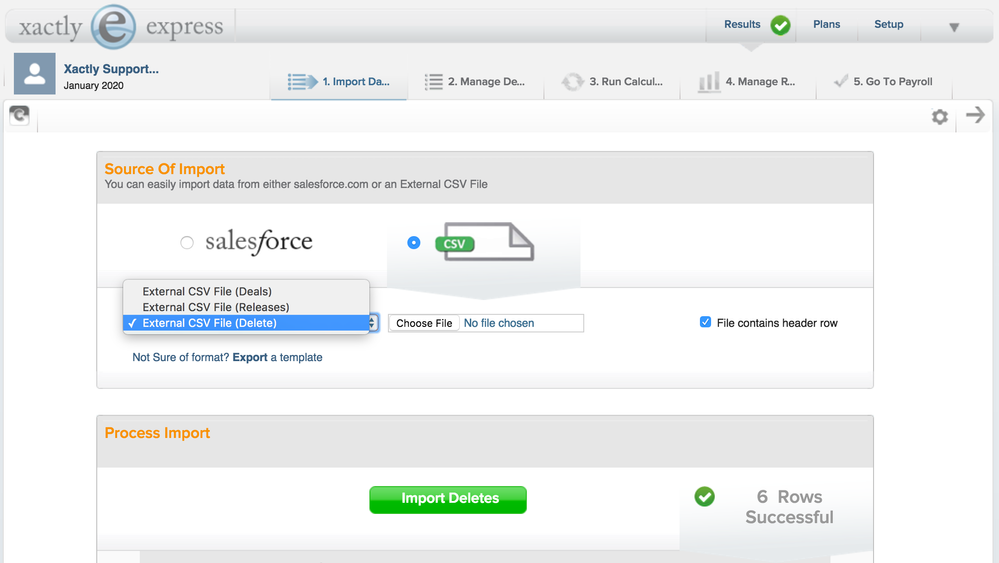
Task: Uncheck File contains header row checkbox
Action: pos(705,322)
